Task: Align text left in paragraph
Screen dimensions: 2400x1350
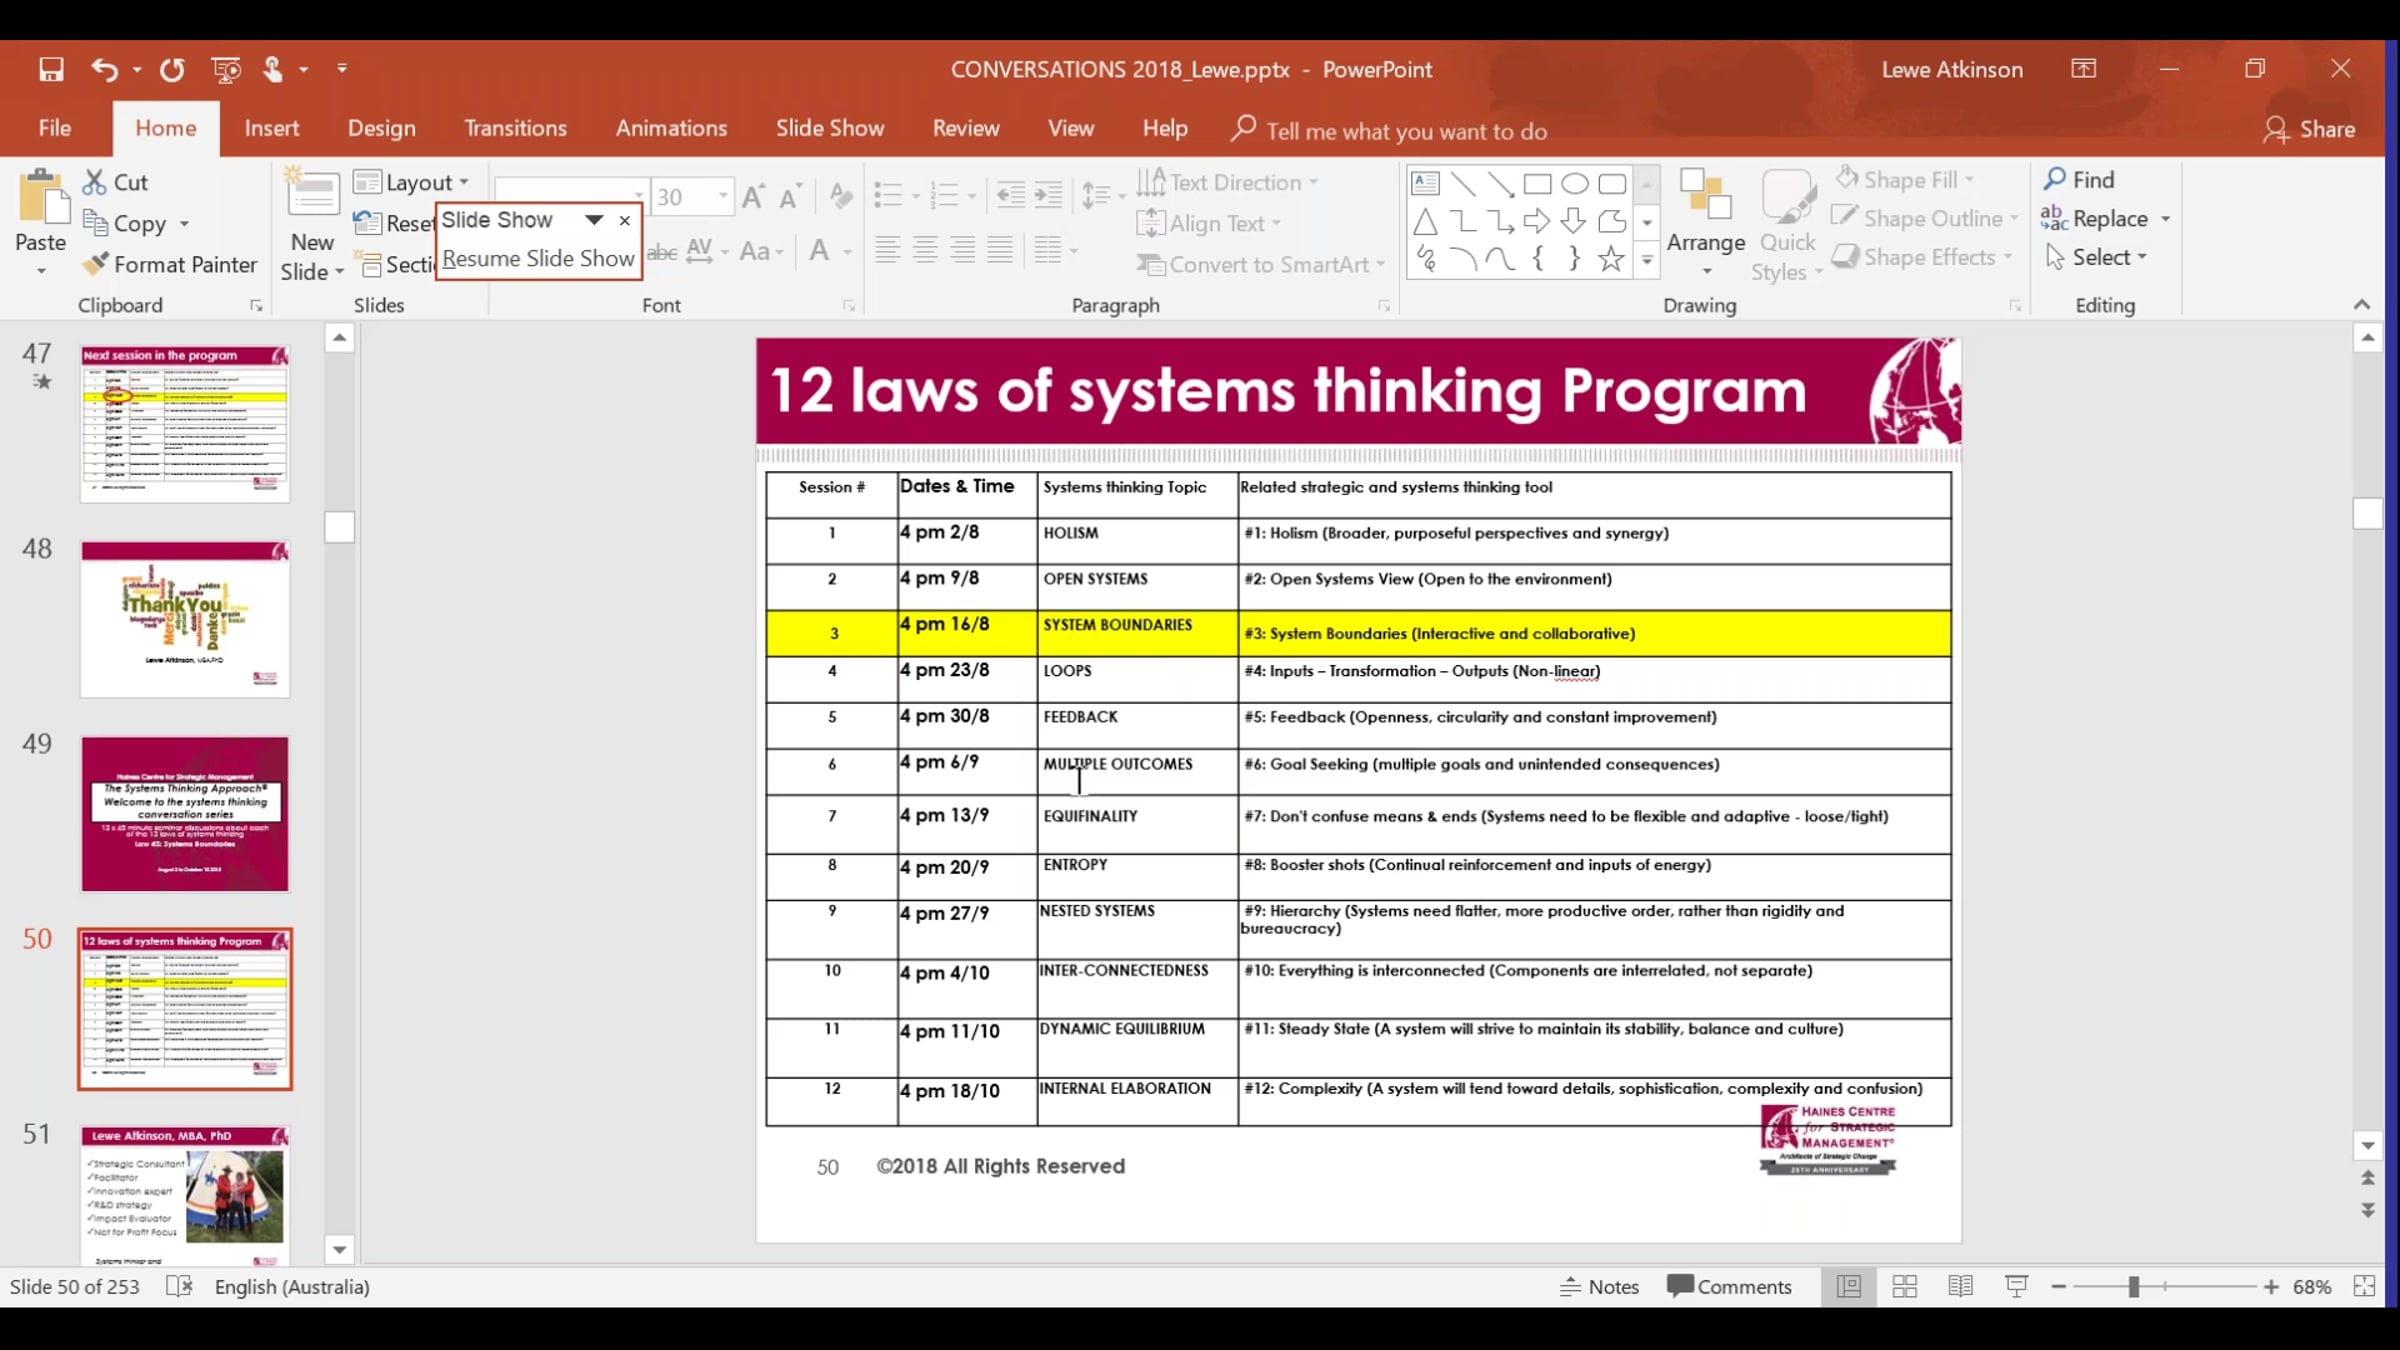Action: 887,249
